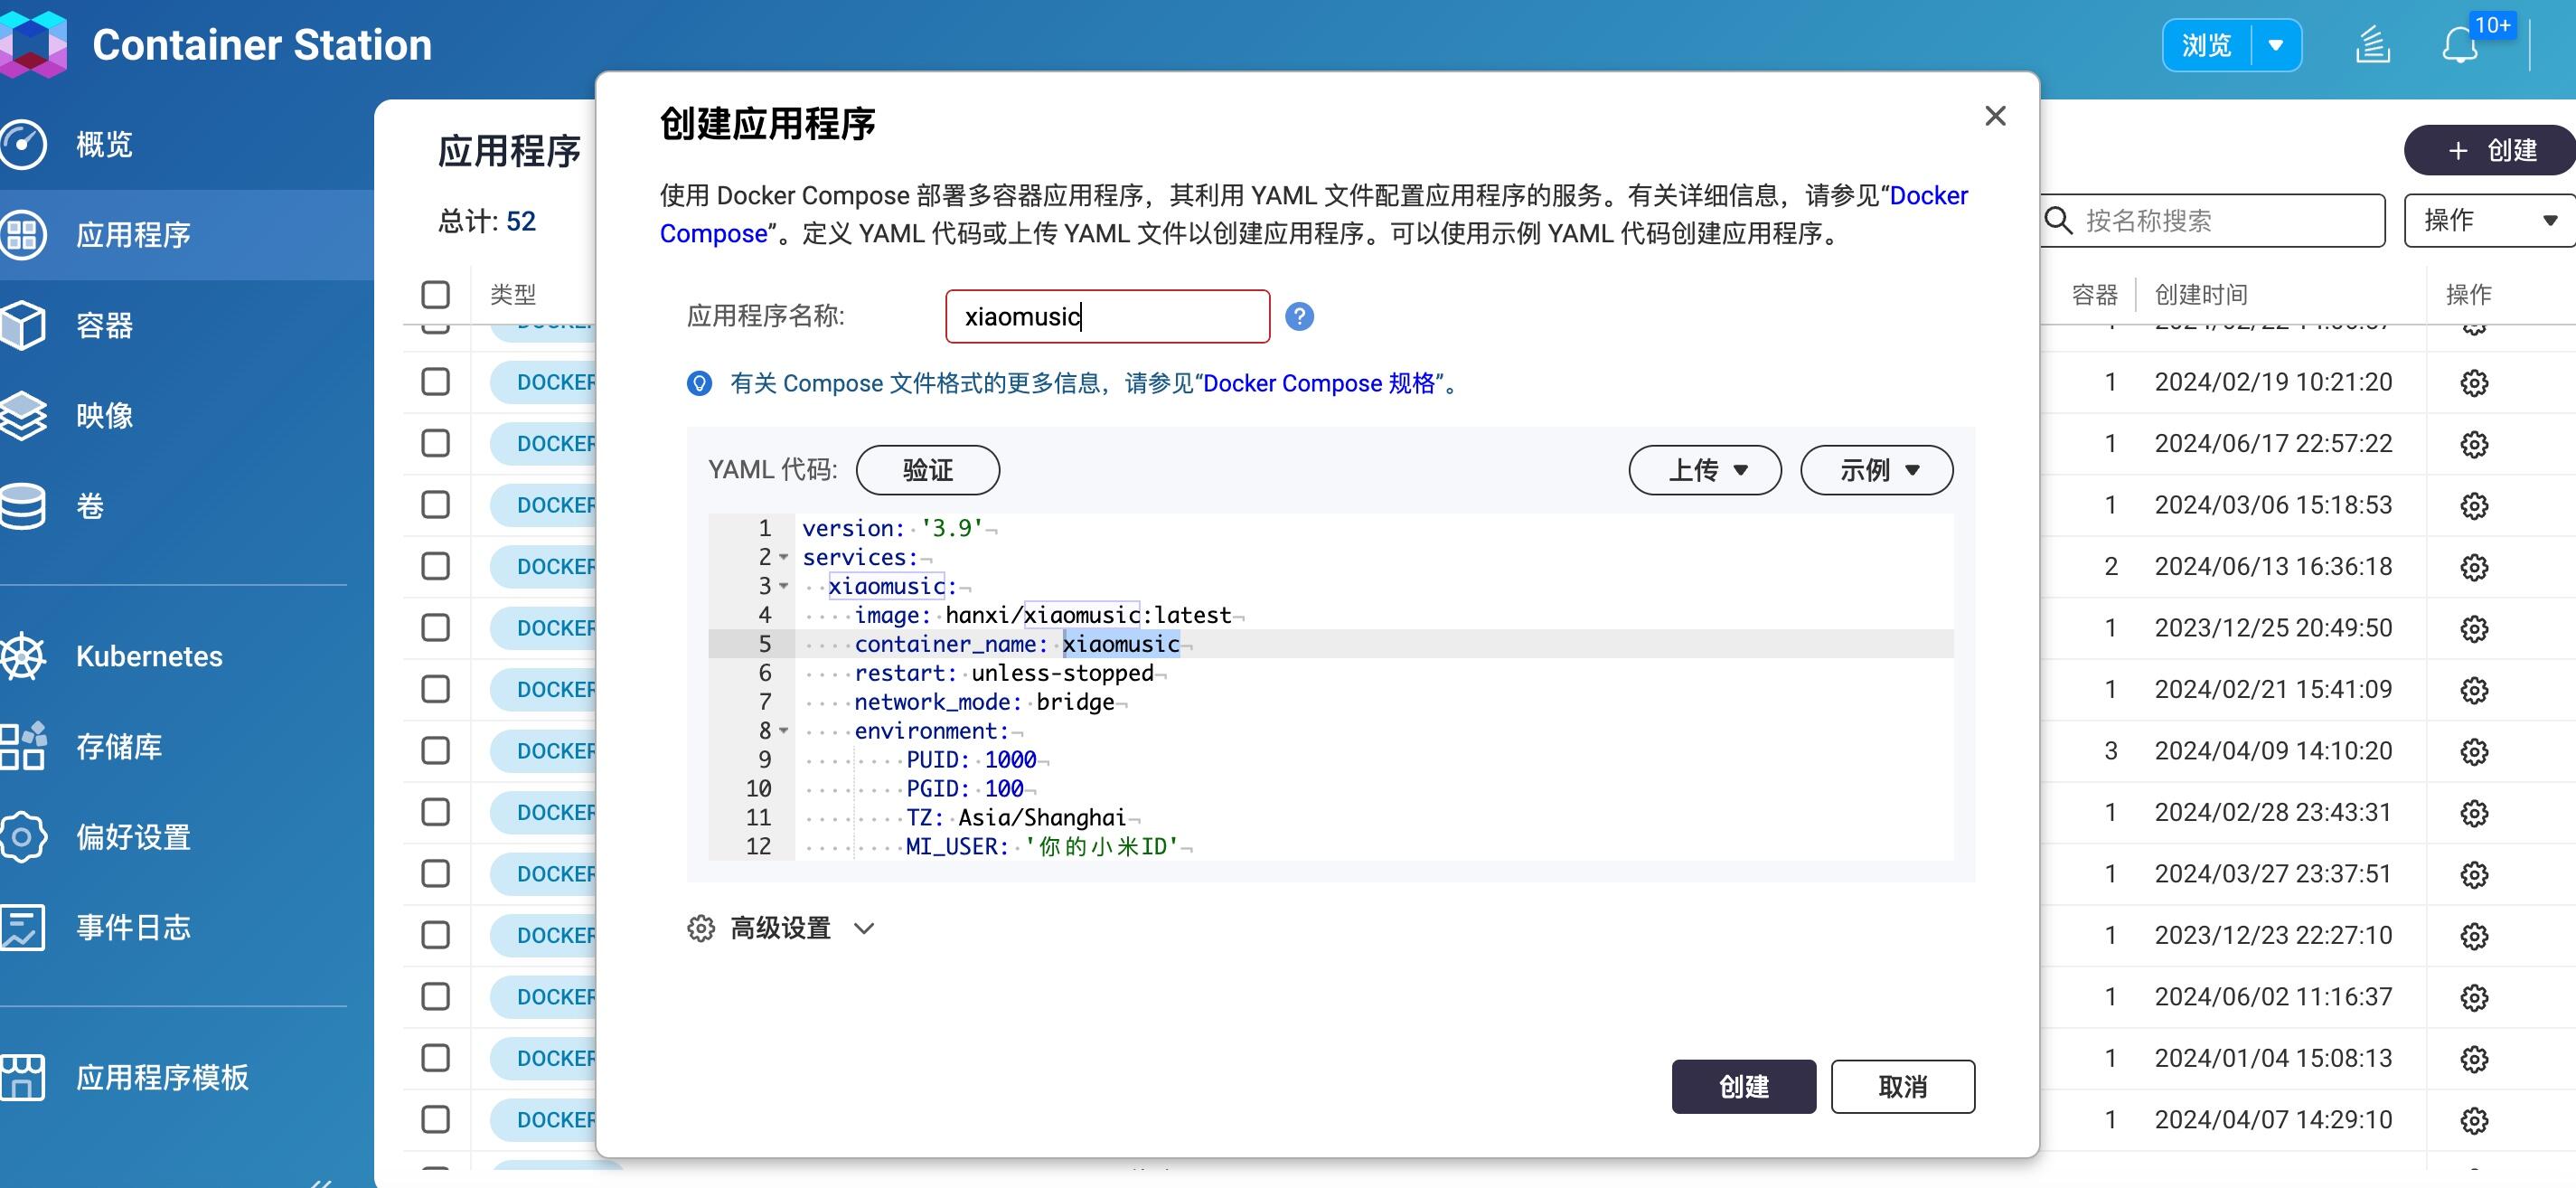Click the Volumes database icon in sidebar
The width and height of the screenshot is (2576, 1188).
point(22,506)
